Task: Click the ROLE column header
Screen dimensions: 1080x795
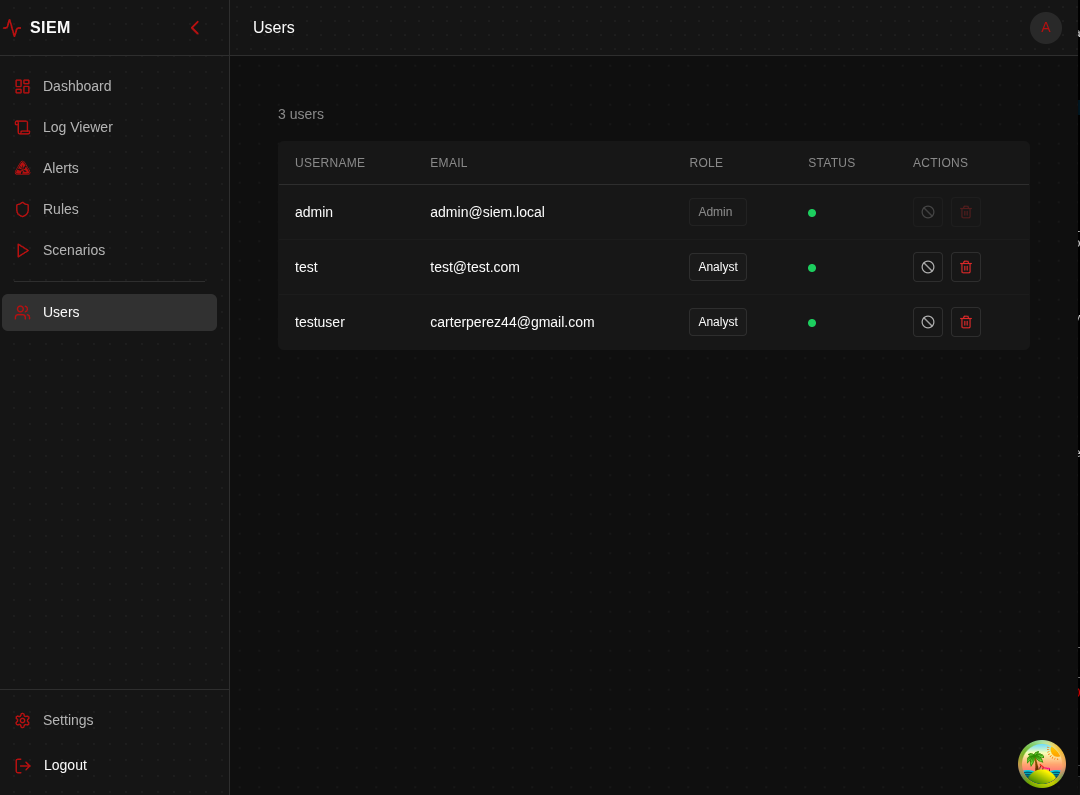Action: pyautogui.click(x=706, y=163)
